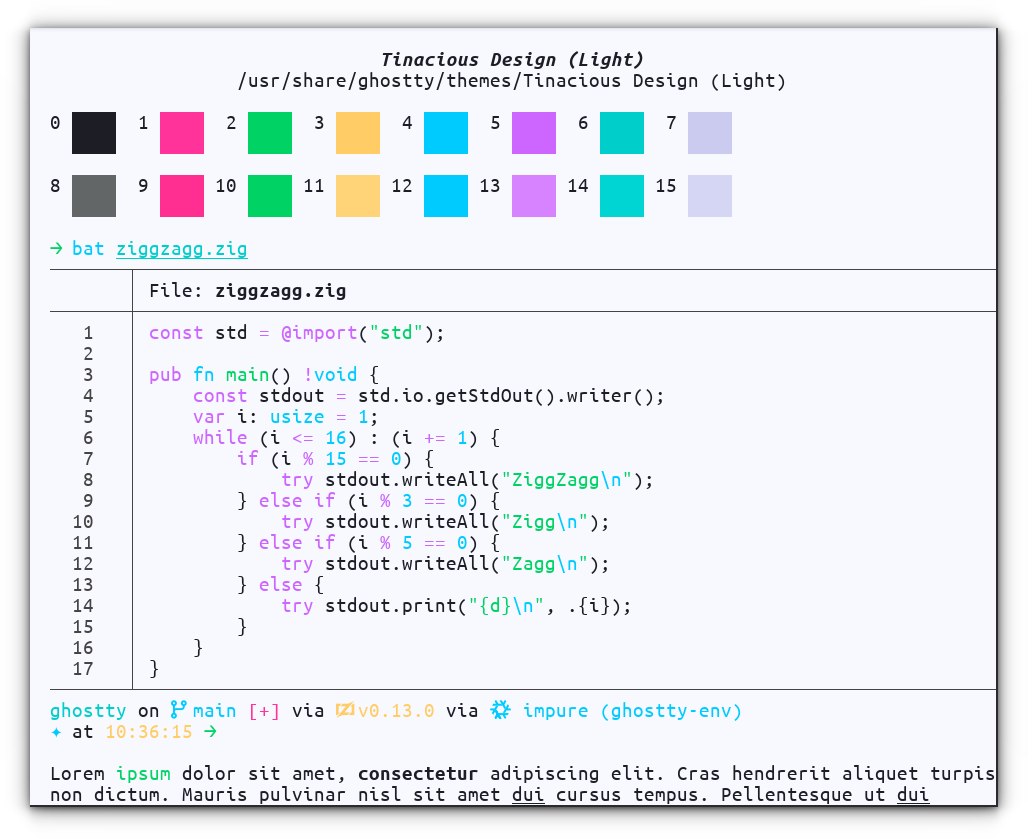
Task: Click the theme path below the title
Action: pos(514,80)
